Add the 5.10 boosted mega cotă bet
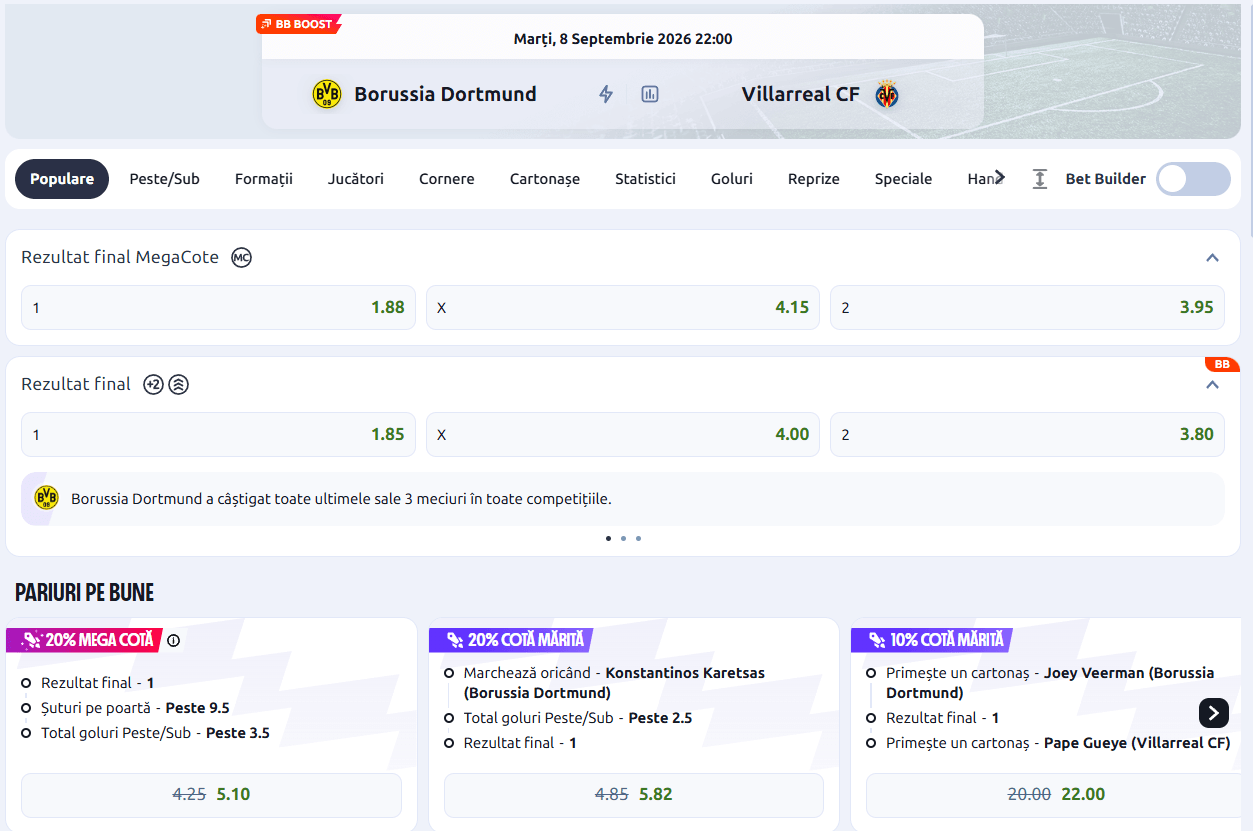The width and height of the screenshot is (1253, 831). click(211, 795)
